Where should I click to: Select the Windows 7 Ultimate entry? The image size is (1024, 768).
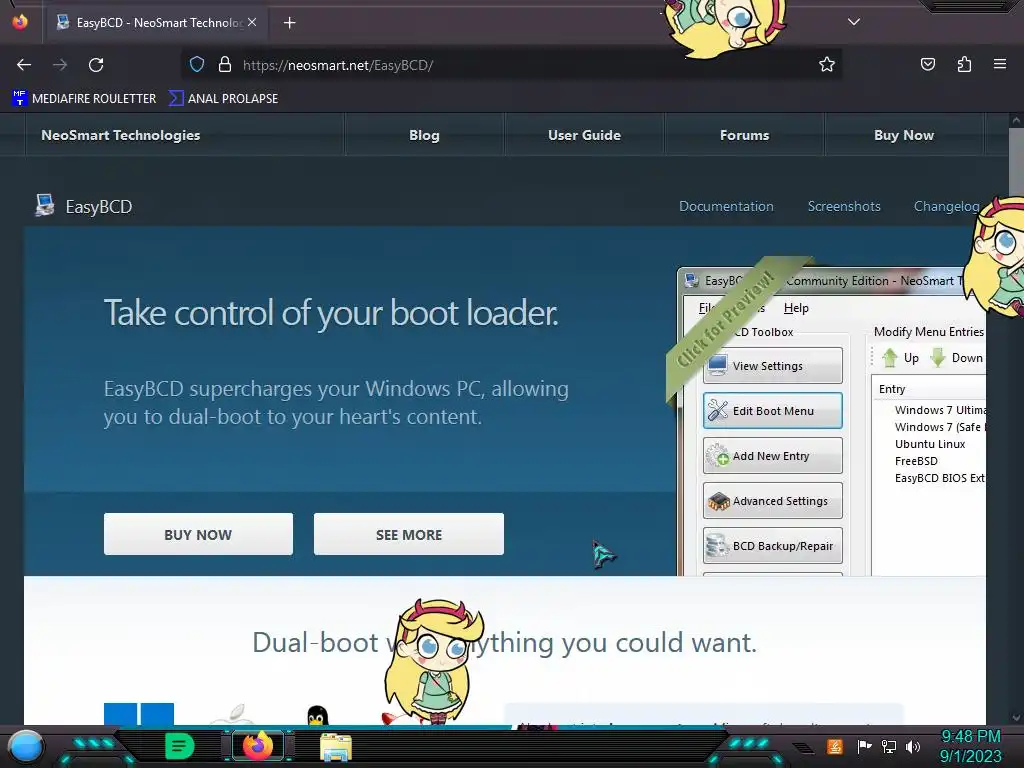point(940,410)
